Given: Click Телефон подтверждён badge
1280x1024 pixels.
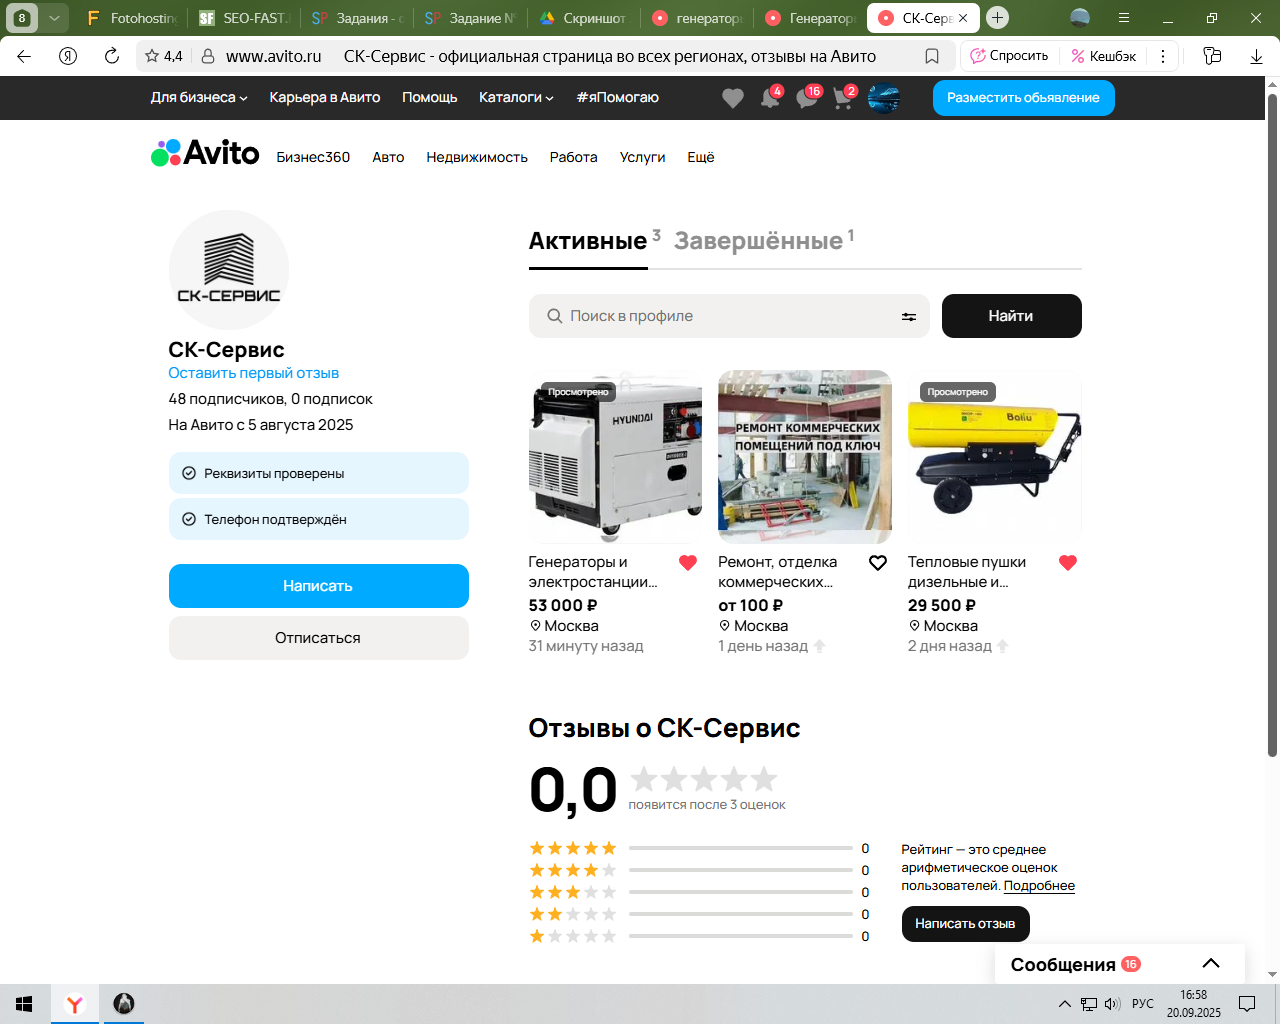Looking at the screenshot, I should pos(318,519).
